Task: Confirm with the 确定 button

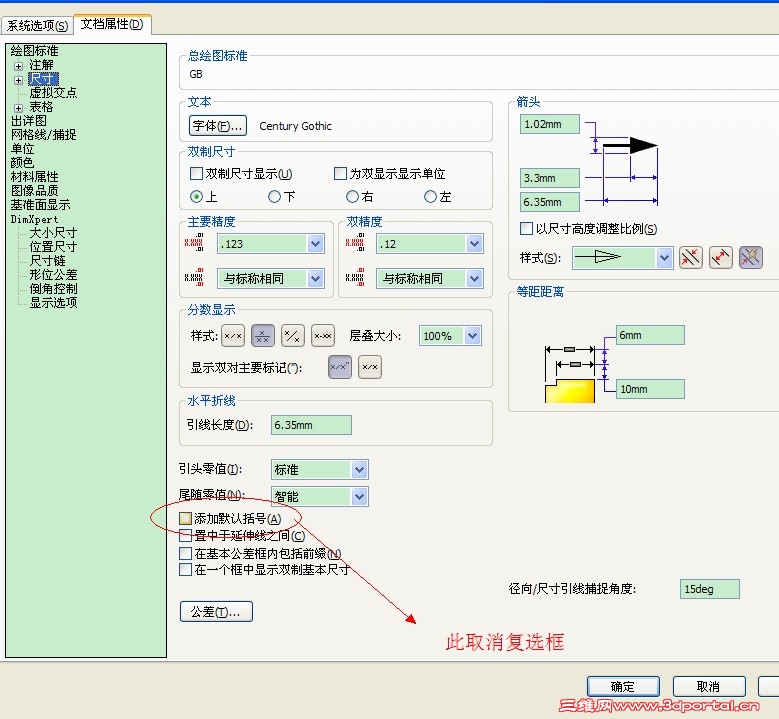Action: pos(623,687)
